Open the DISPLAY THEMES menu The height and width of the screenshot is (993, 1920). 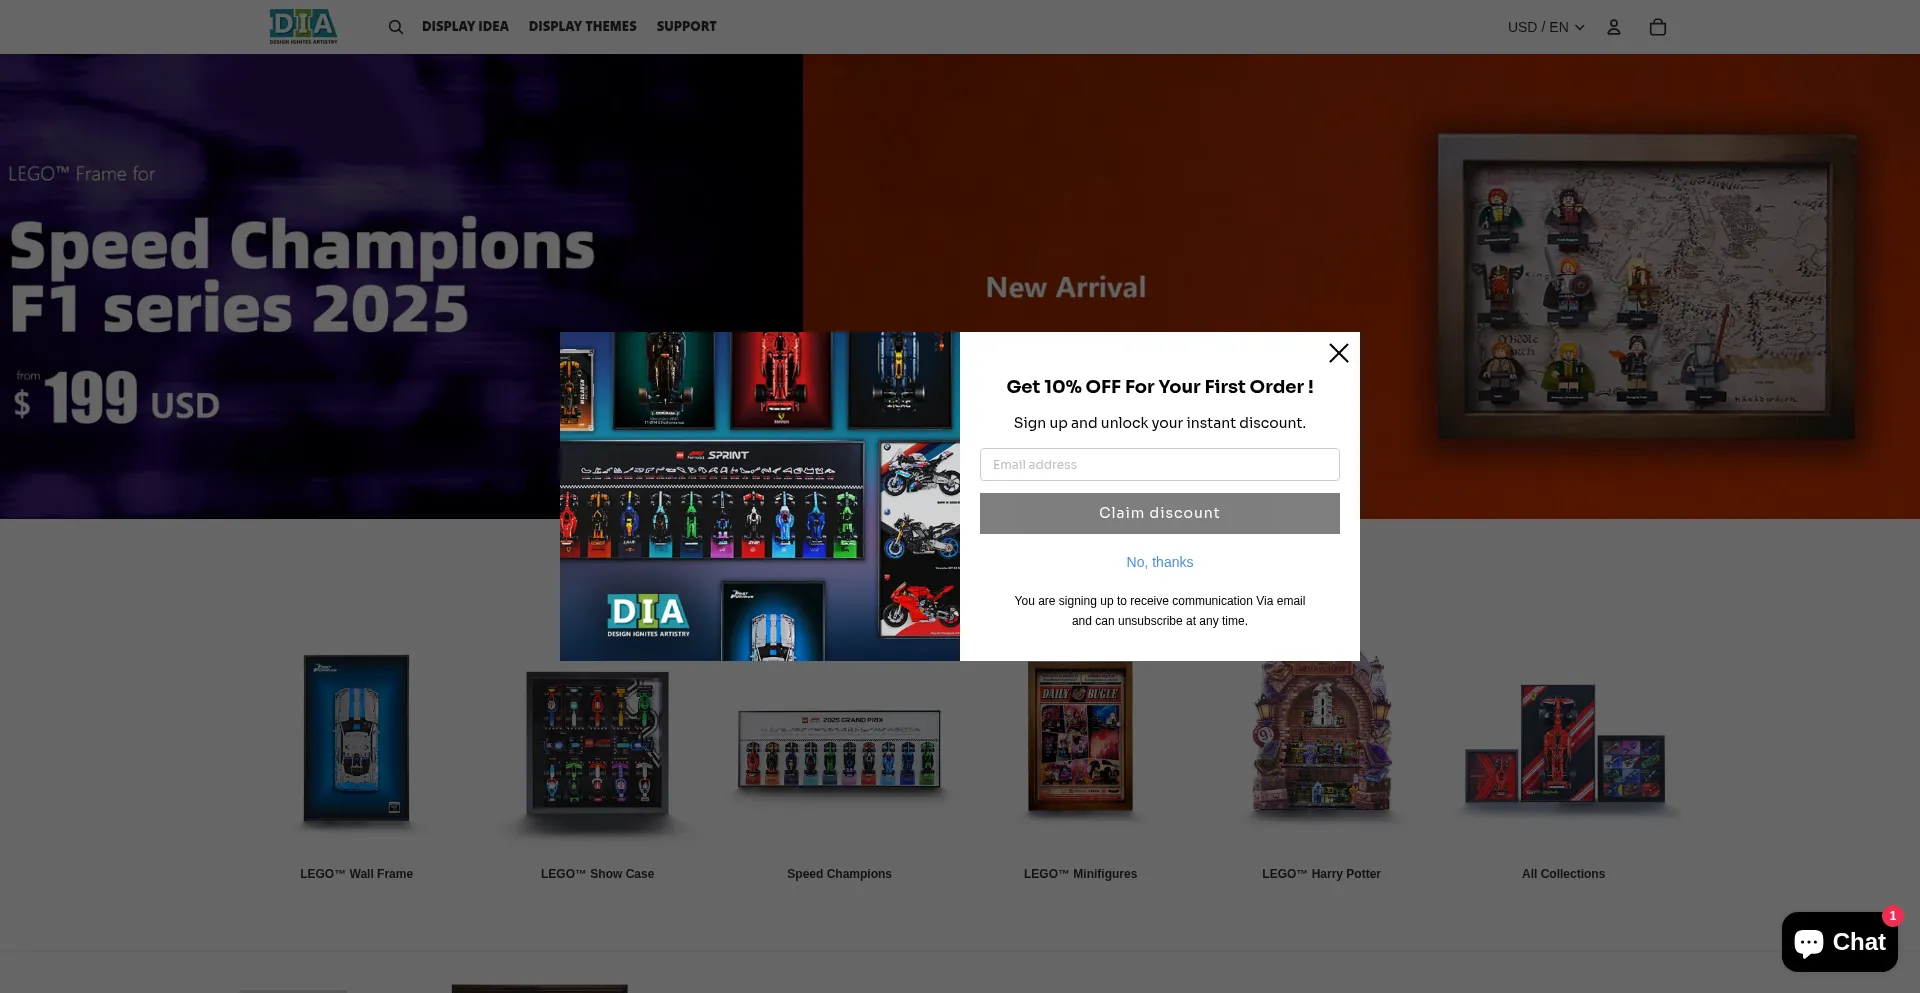point(582,26)
